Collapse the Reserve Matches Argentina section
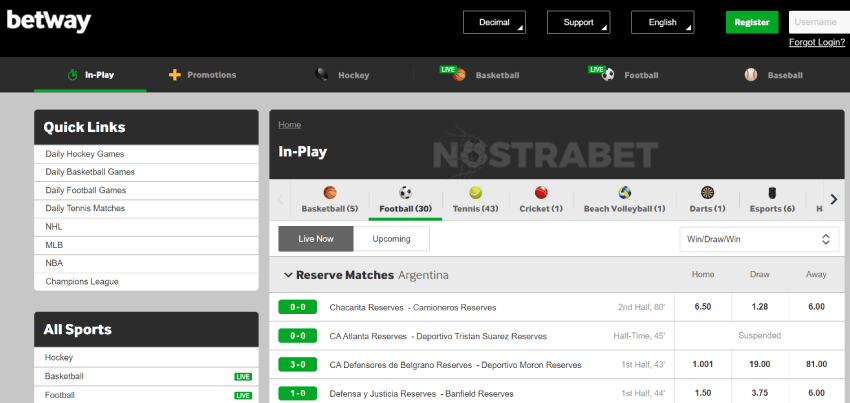Screen dimensions: 850x403 point(288,275)
